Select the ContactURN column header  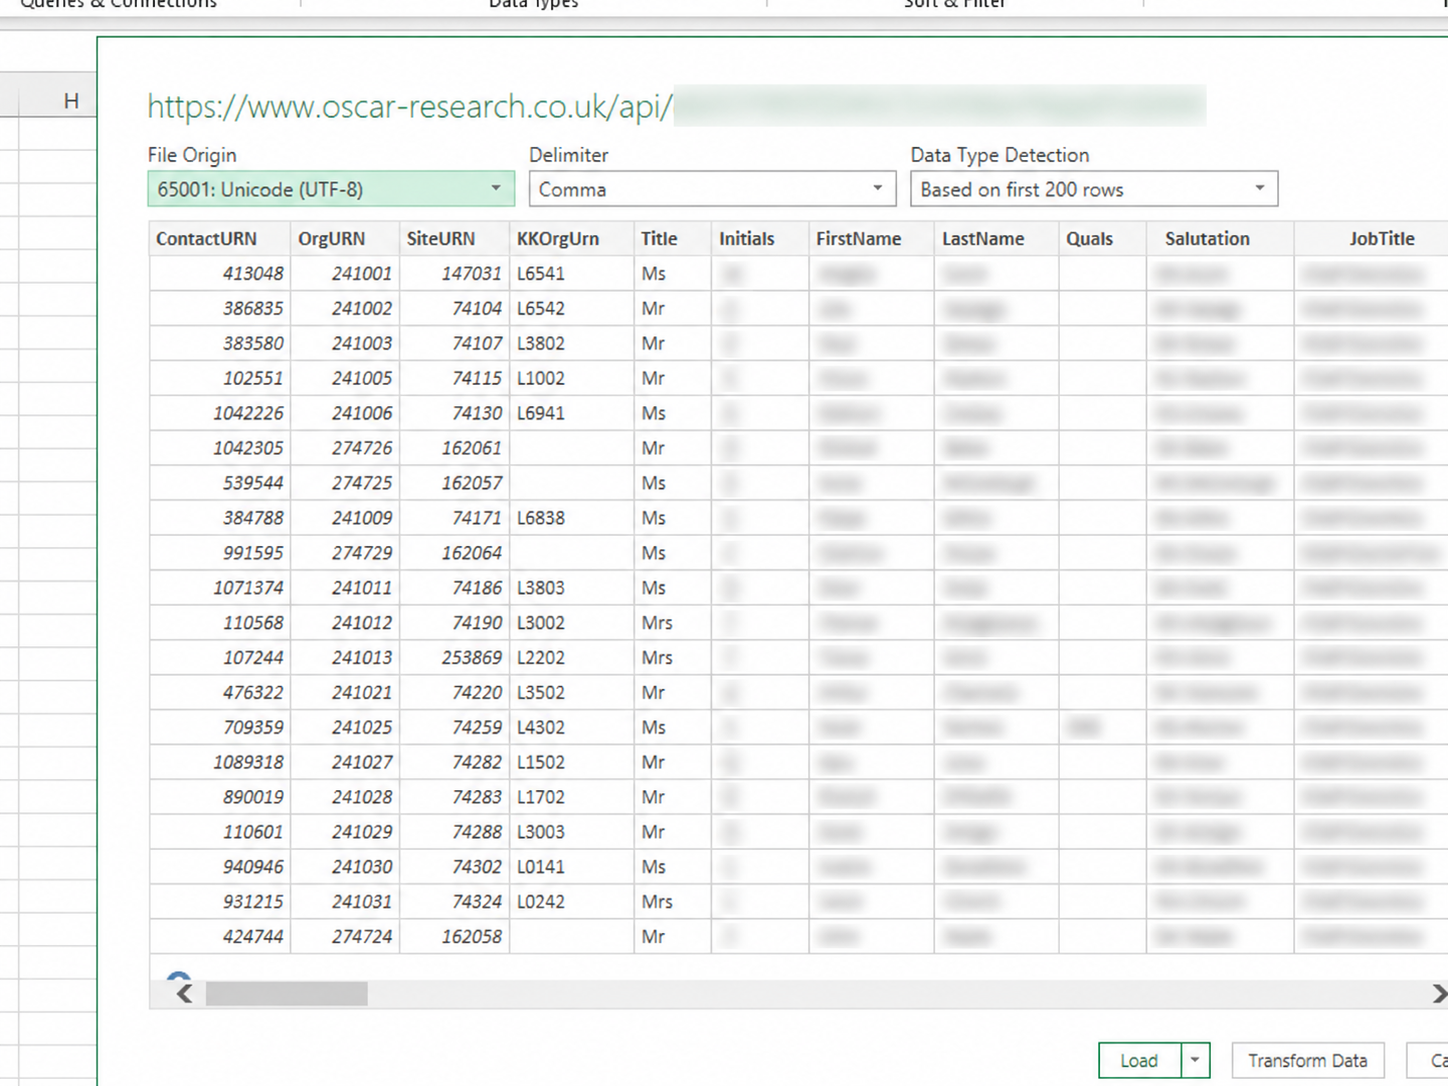(220, 239)
